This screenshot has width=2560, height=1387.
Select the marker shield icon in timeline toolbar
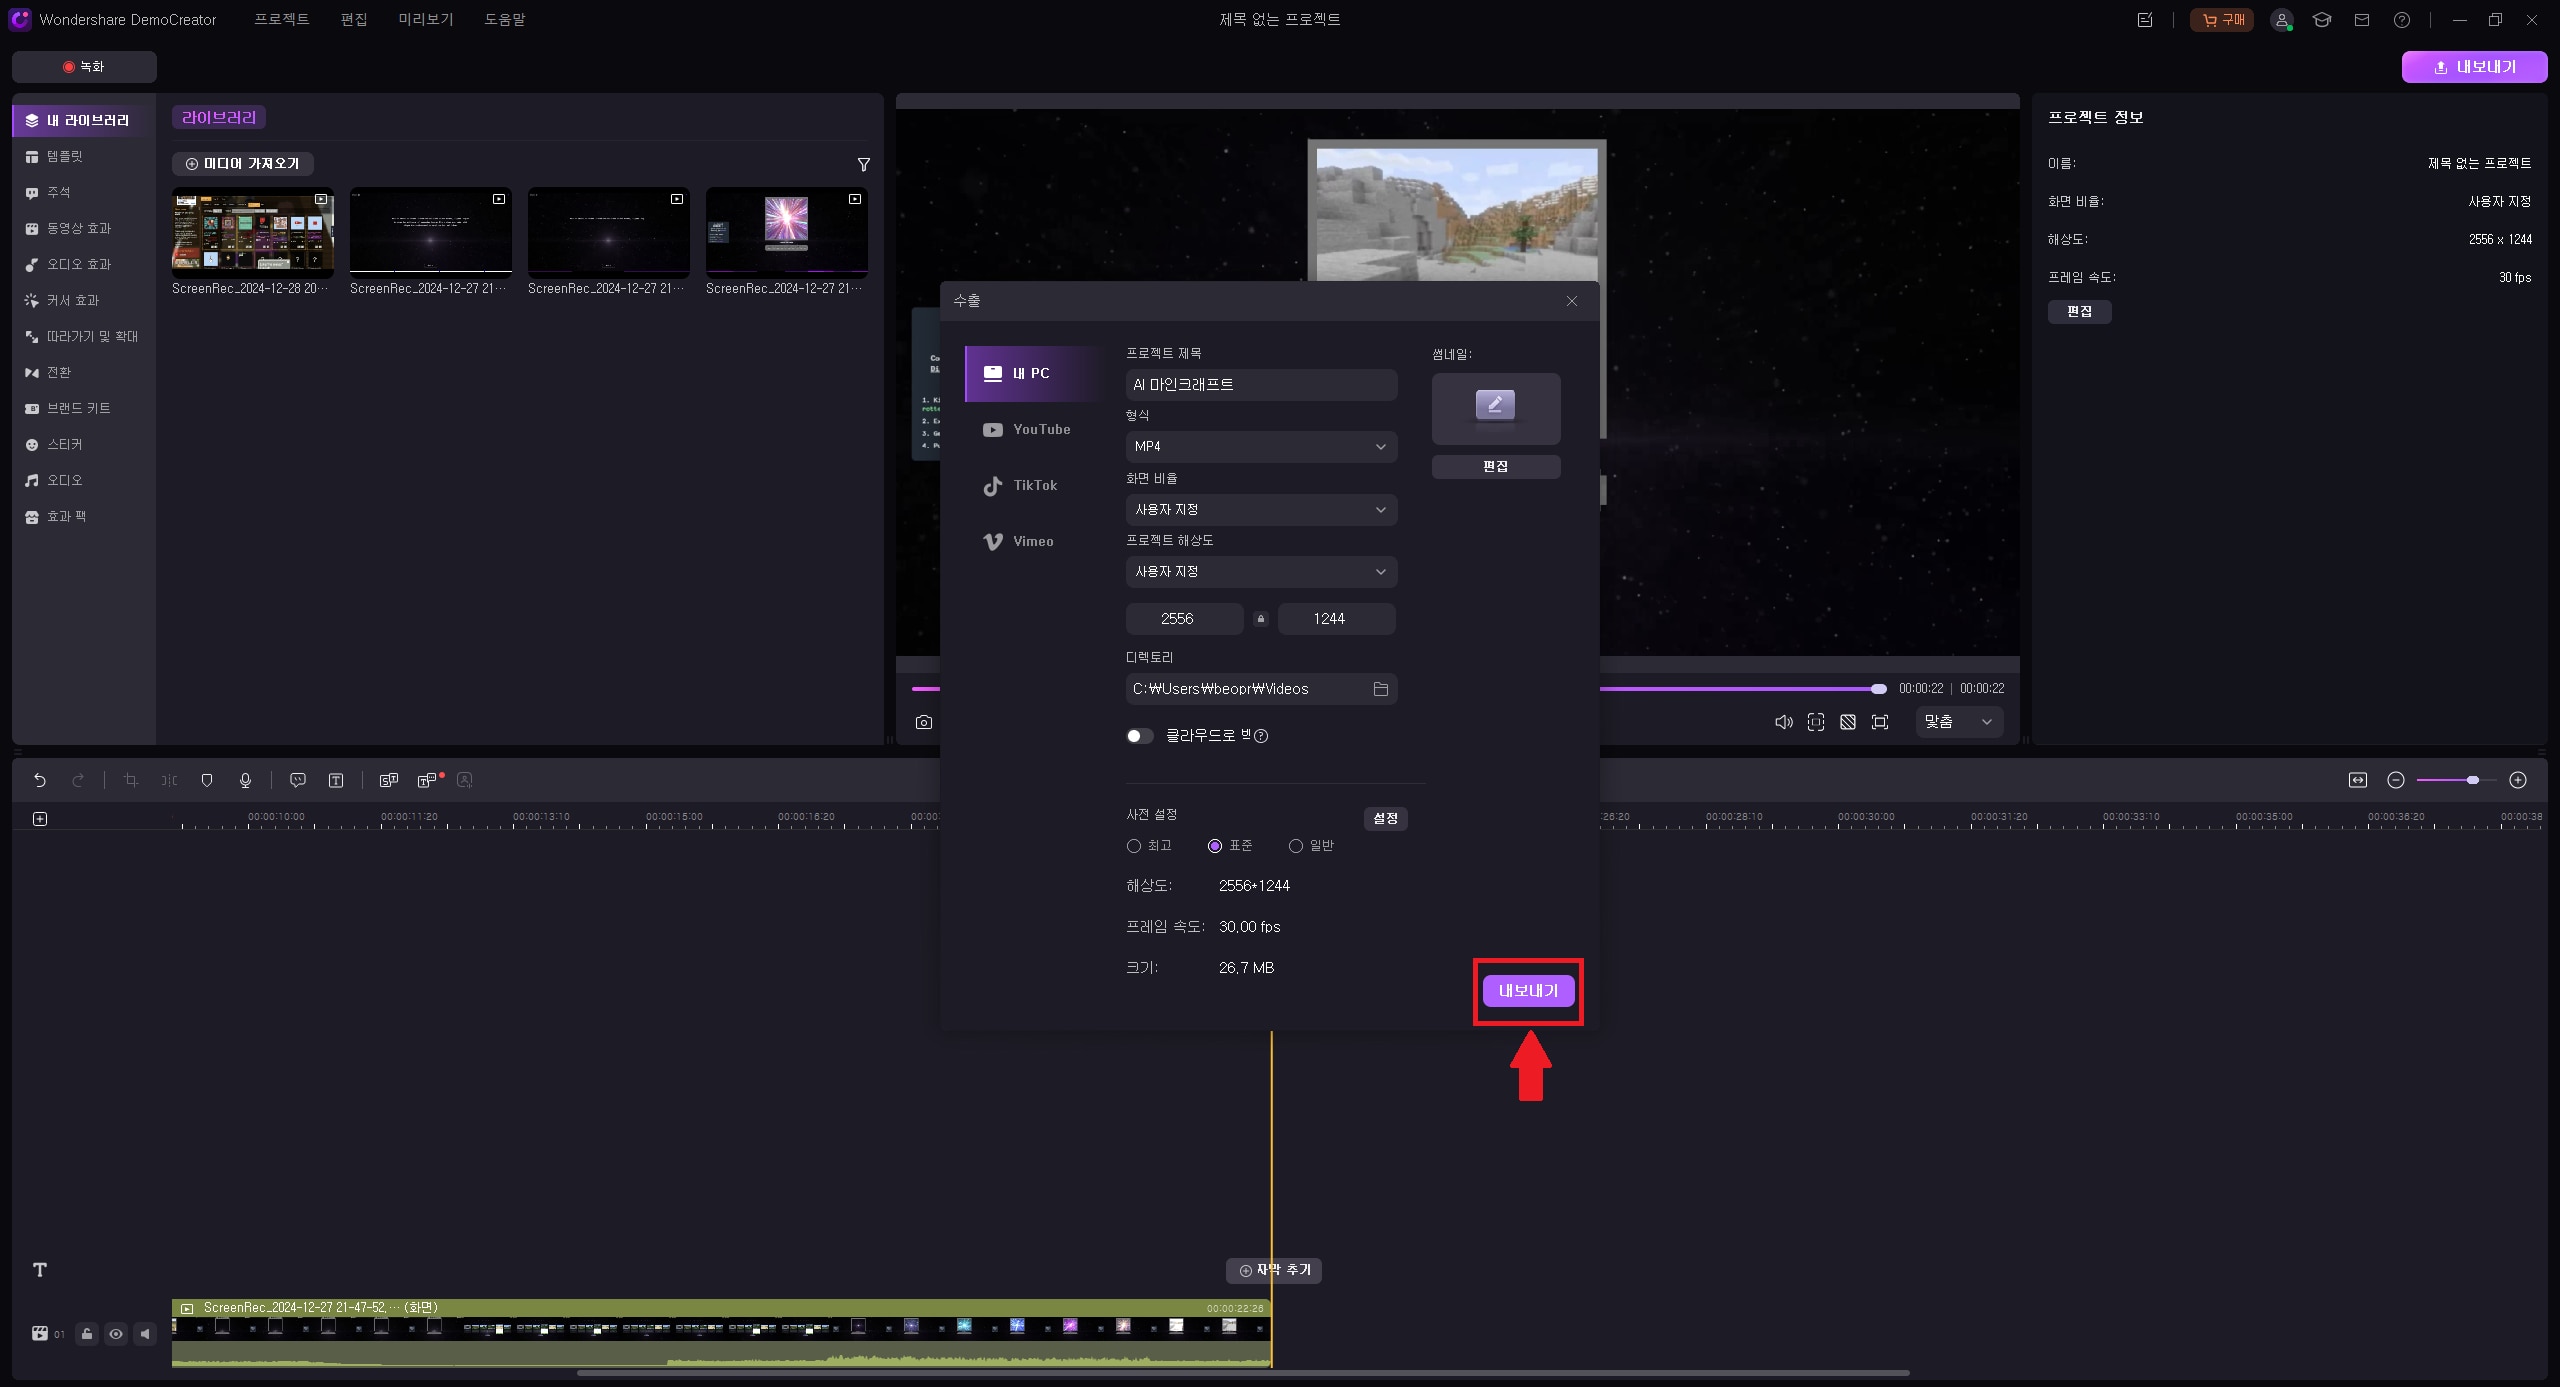(207, 780)
